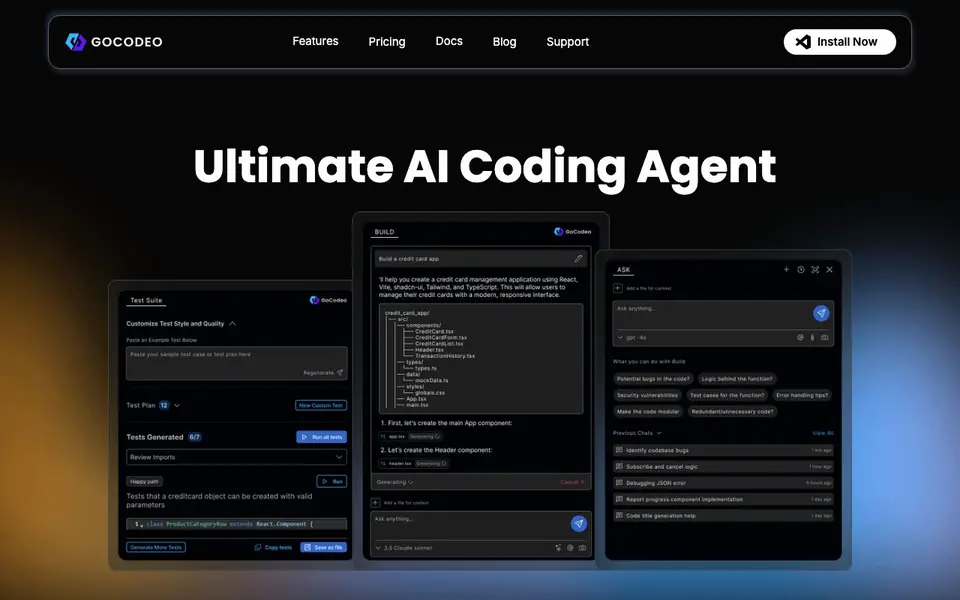Click the Happy path tag
Viewport: 960px width, 600px height.
pyautogui.click(x=144, y=481)
